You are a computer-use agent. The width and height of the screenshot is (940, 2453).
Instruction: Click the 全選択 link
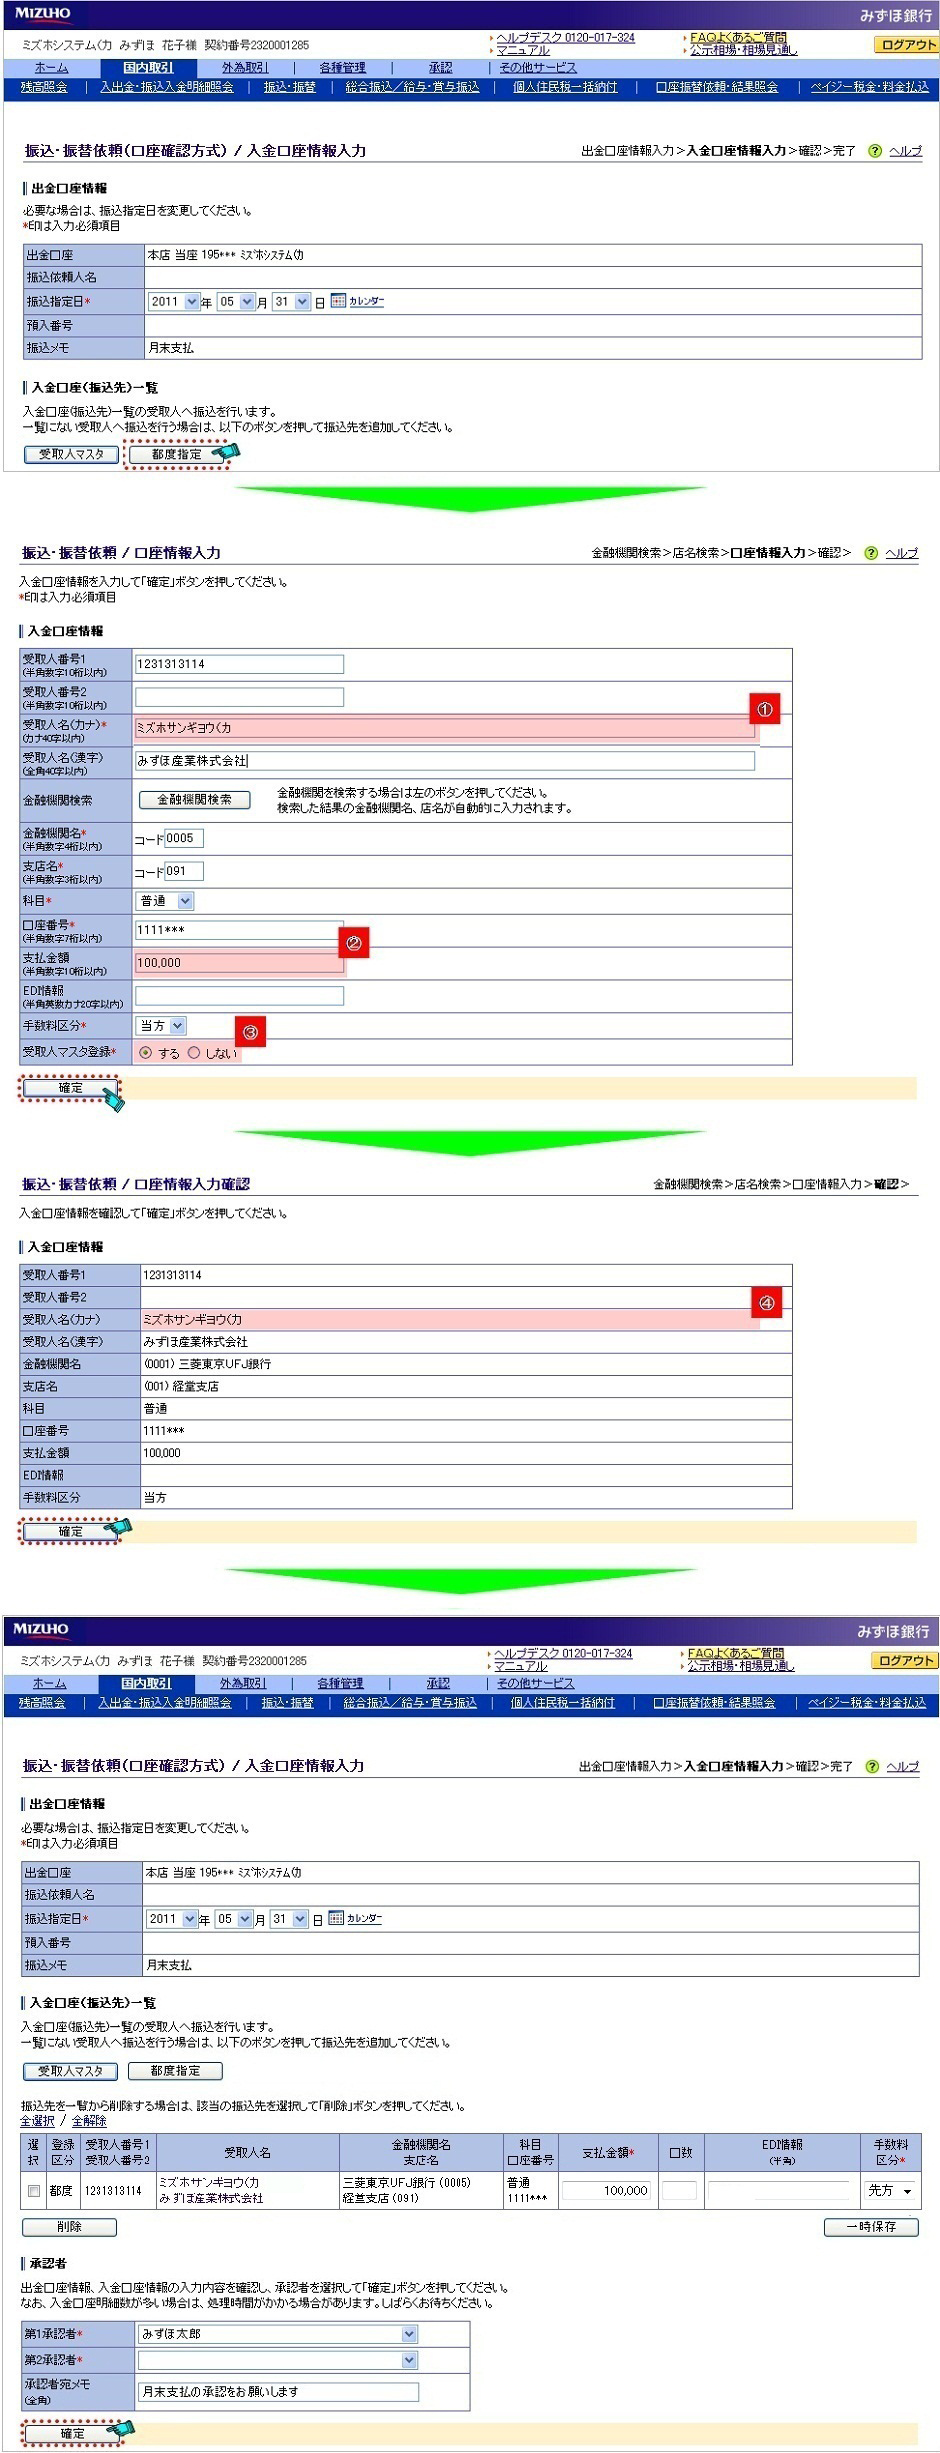coord(38,2121)
